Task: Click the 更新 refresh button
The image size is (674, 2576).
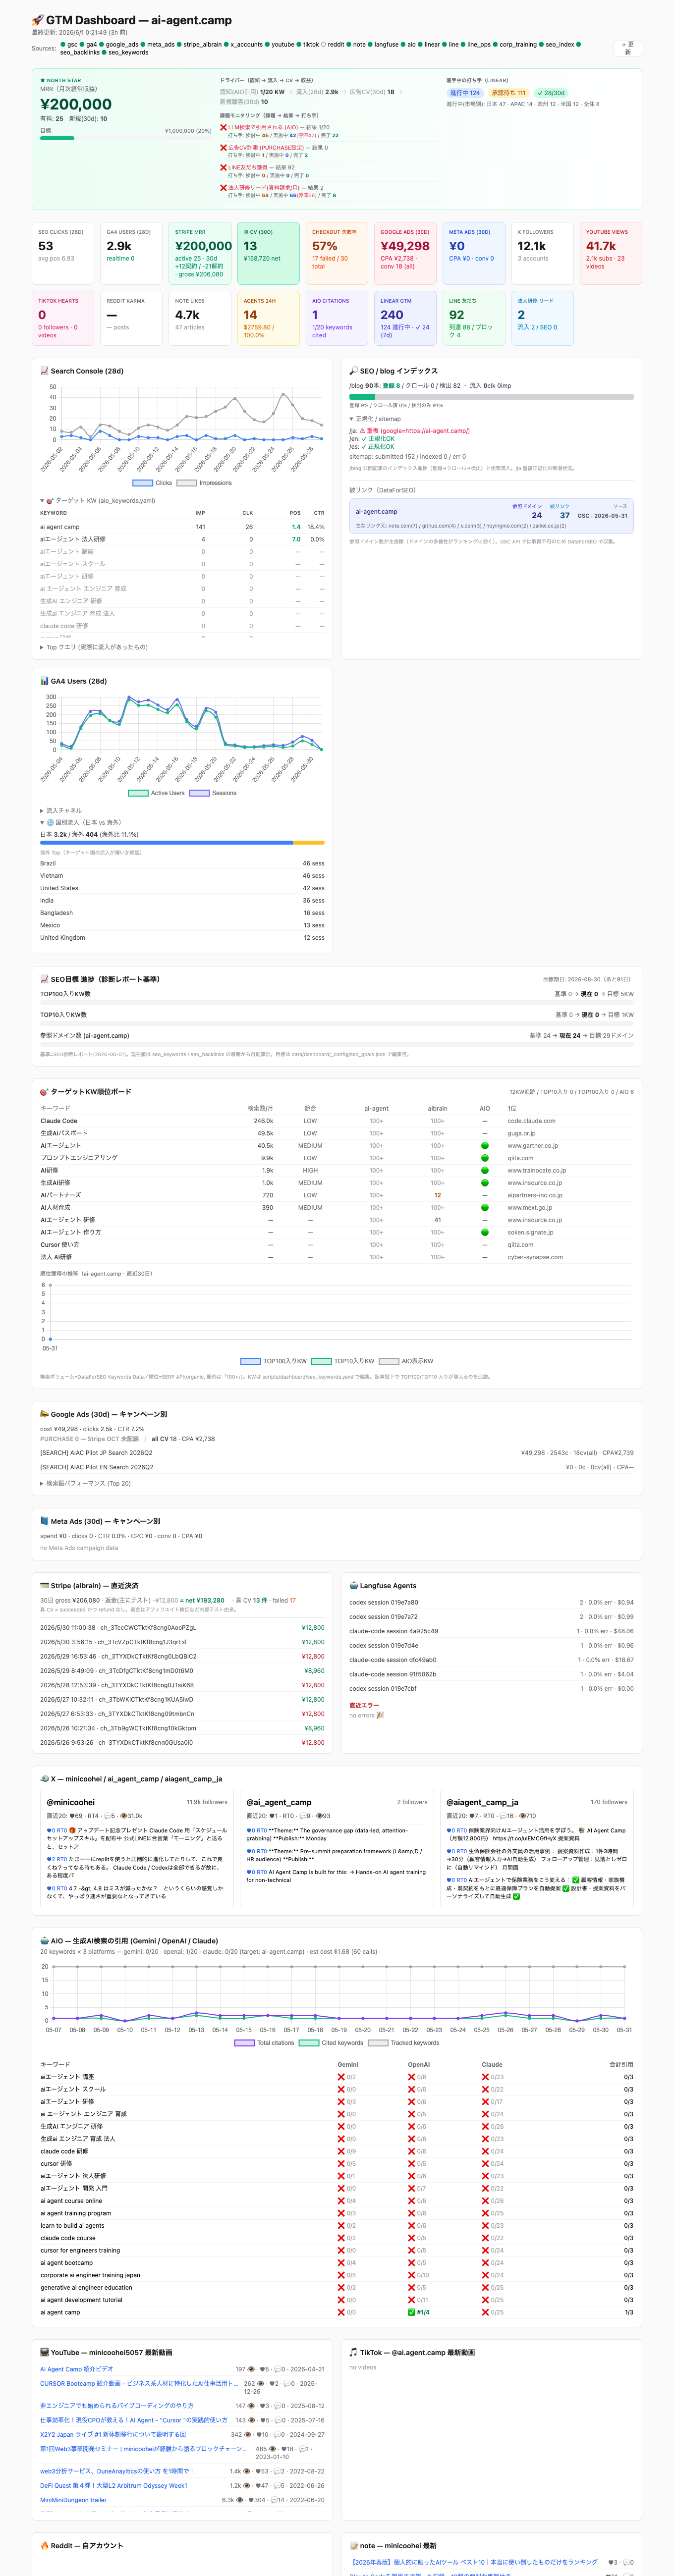Action: pyautogui.click(x=627, y=47)
